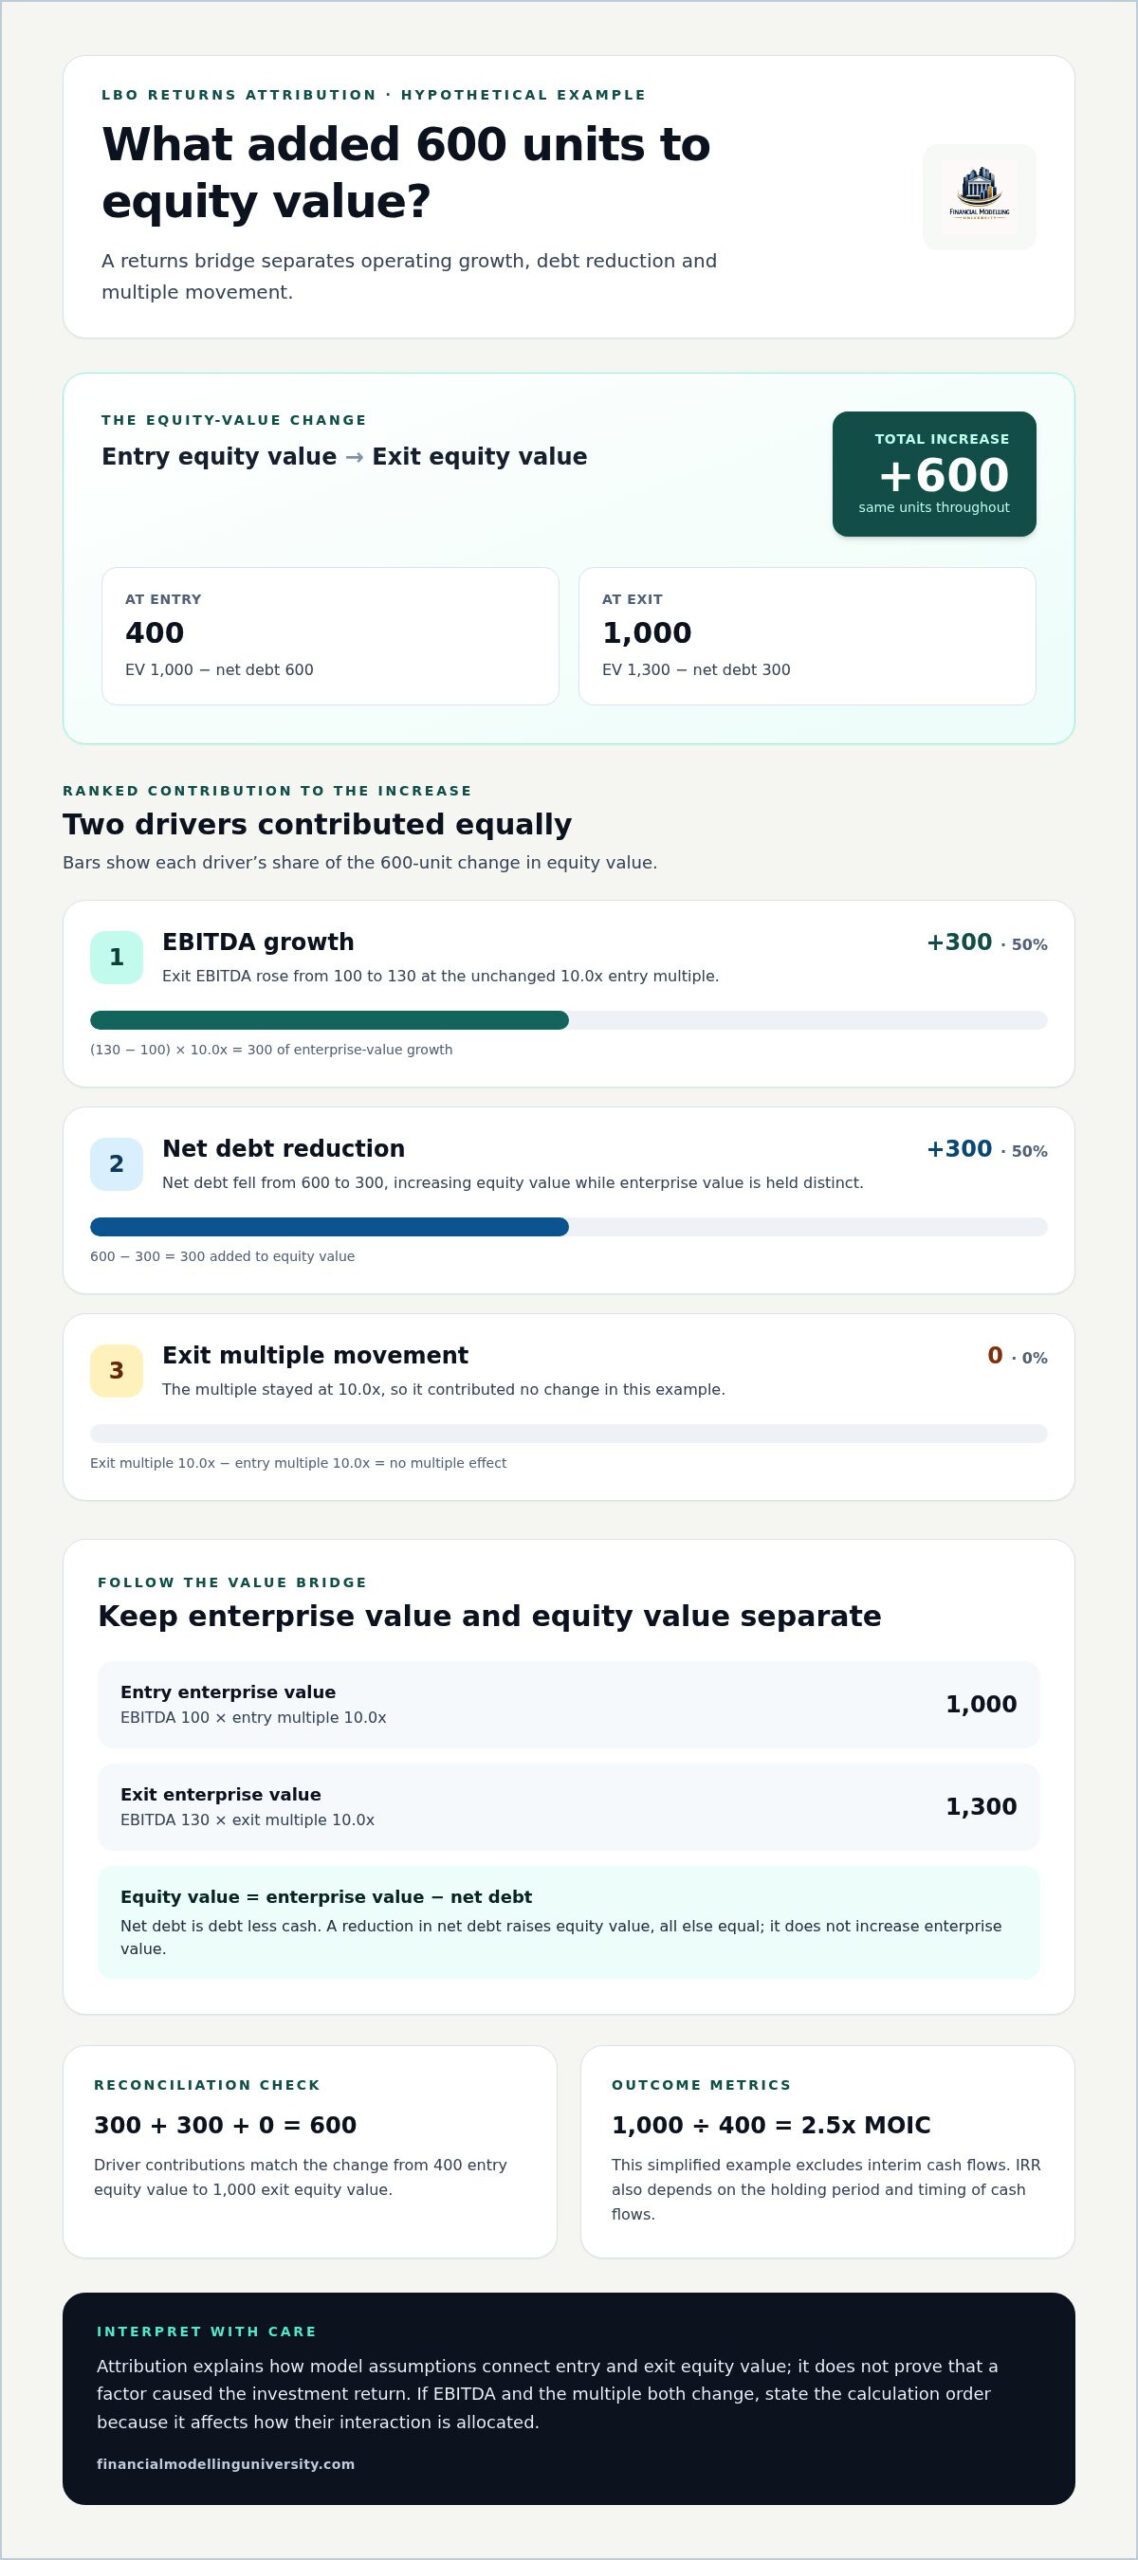1138x2560 pixels.
Task: Click the 'Equity value = enterprise value − net debt' box
Action: (569, 1922)
